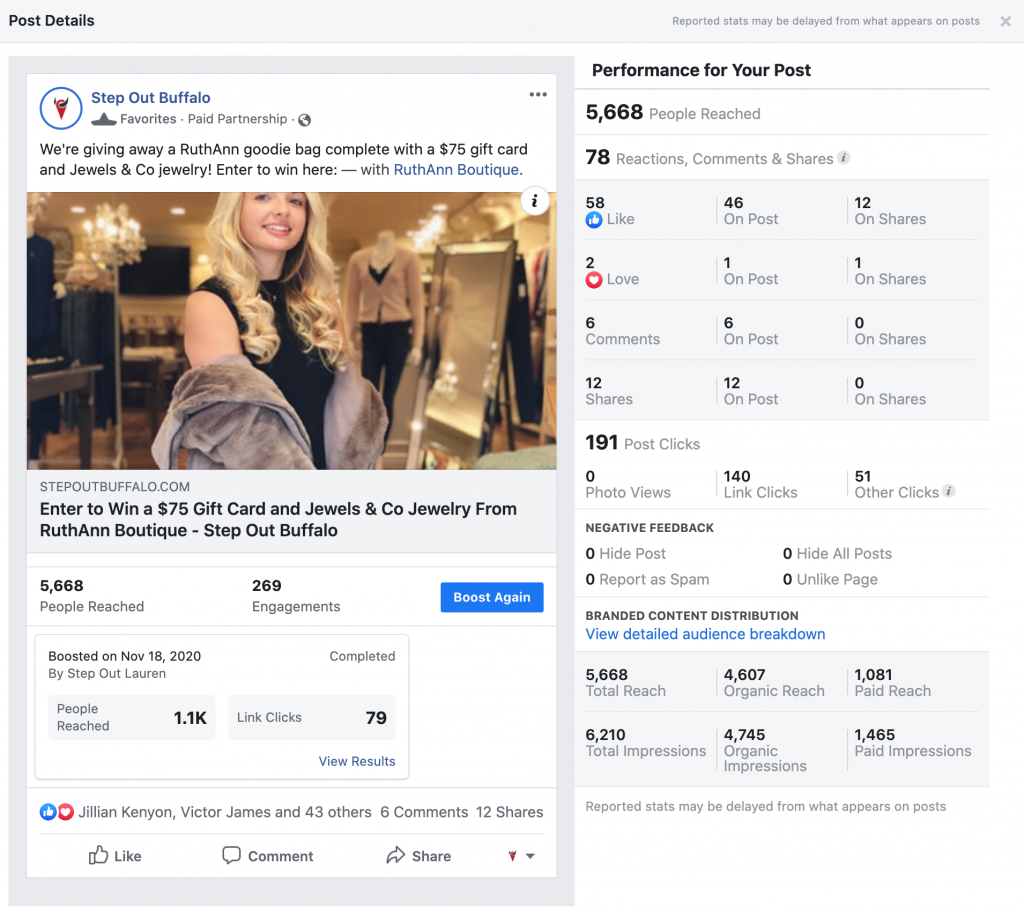
Task: Click 5,668 People Reached under the post
Action: click(92, 596)
